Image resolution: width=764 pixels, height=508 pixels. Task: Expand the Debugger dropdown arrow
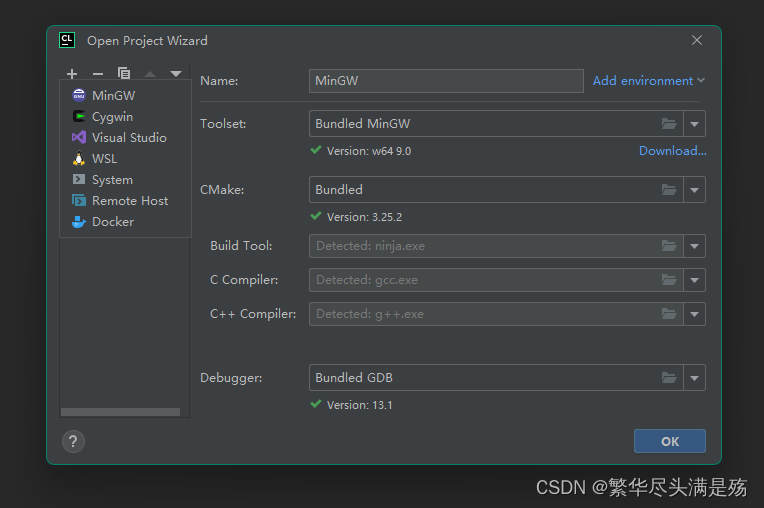coord(695,378)
